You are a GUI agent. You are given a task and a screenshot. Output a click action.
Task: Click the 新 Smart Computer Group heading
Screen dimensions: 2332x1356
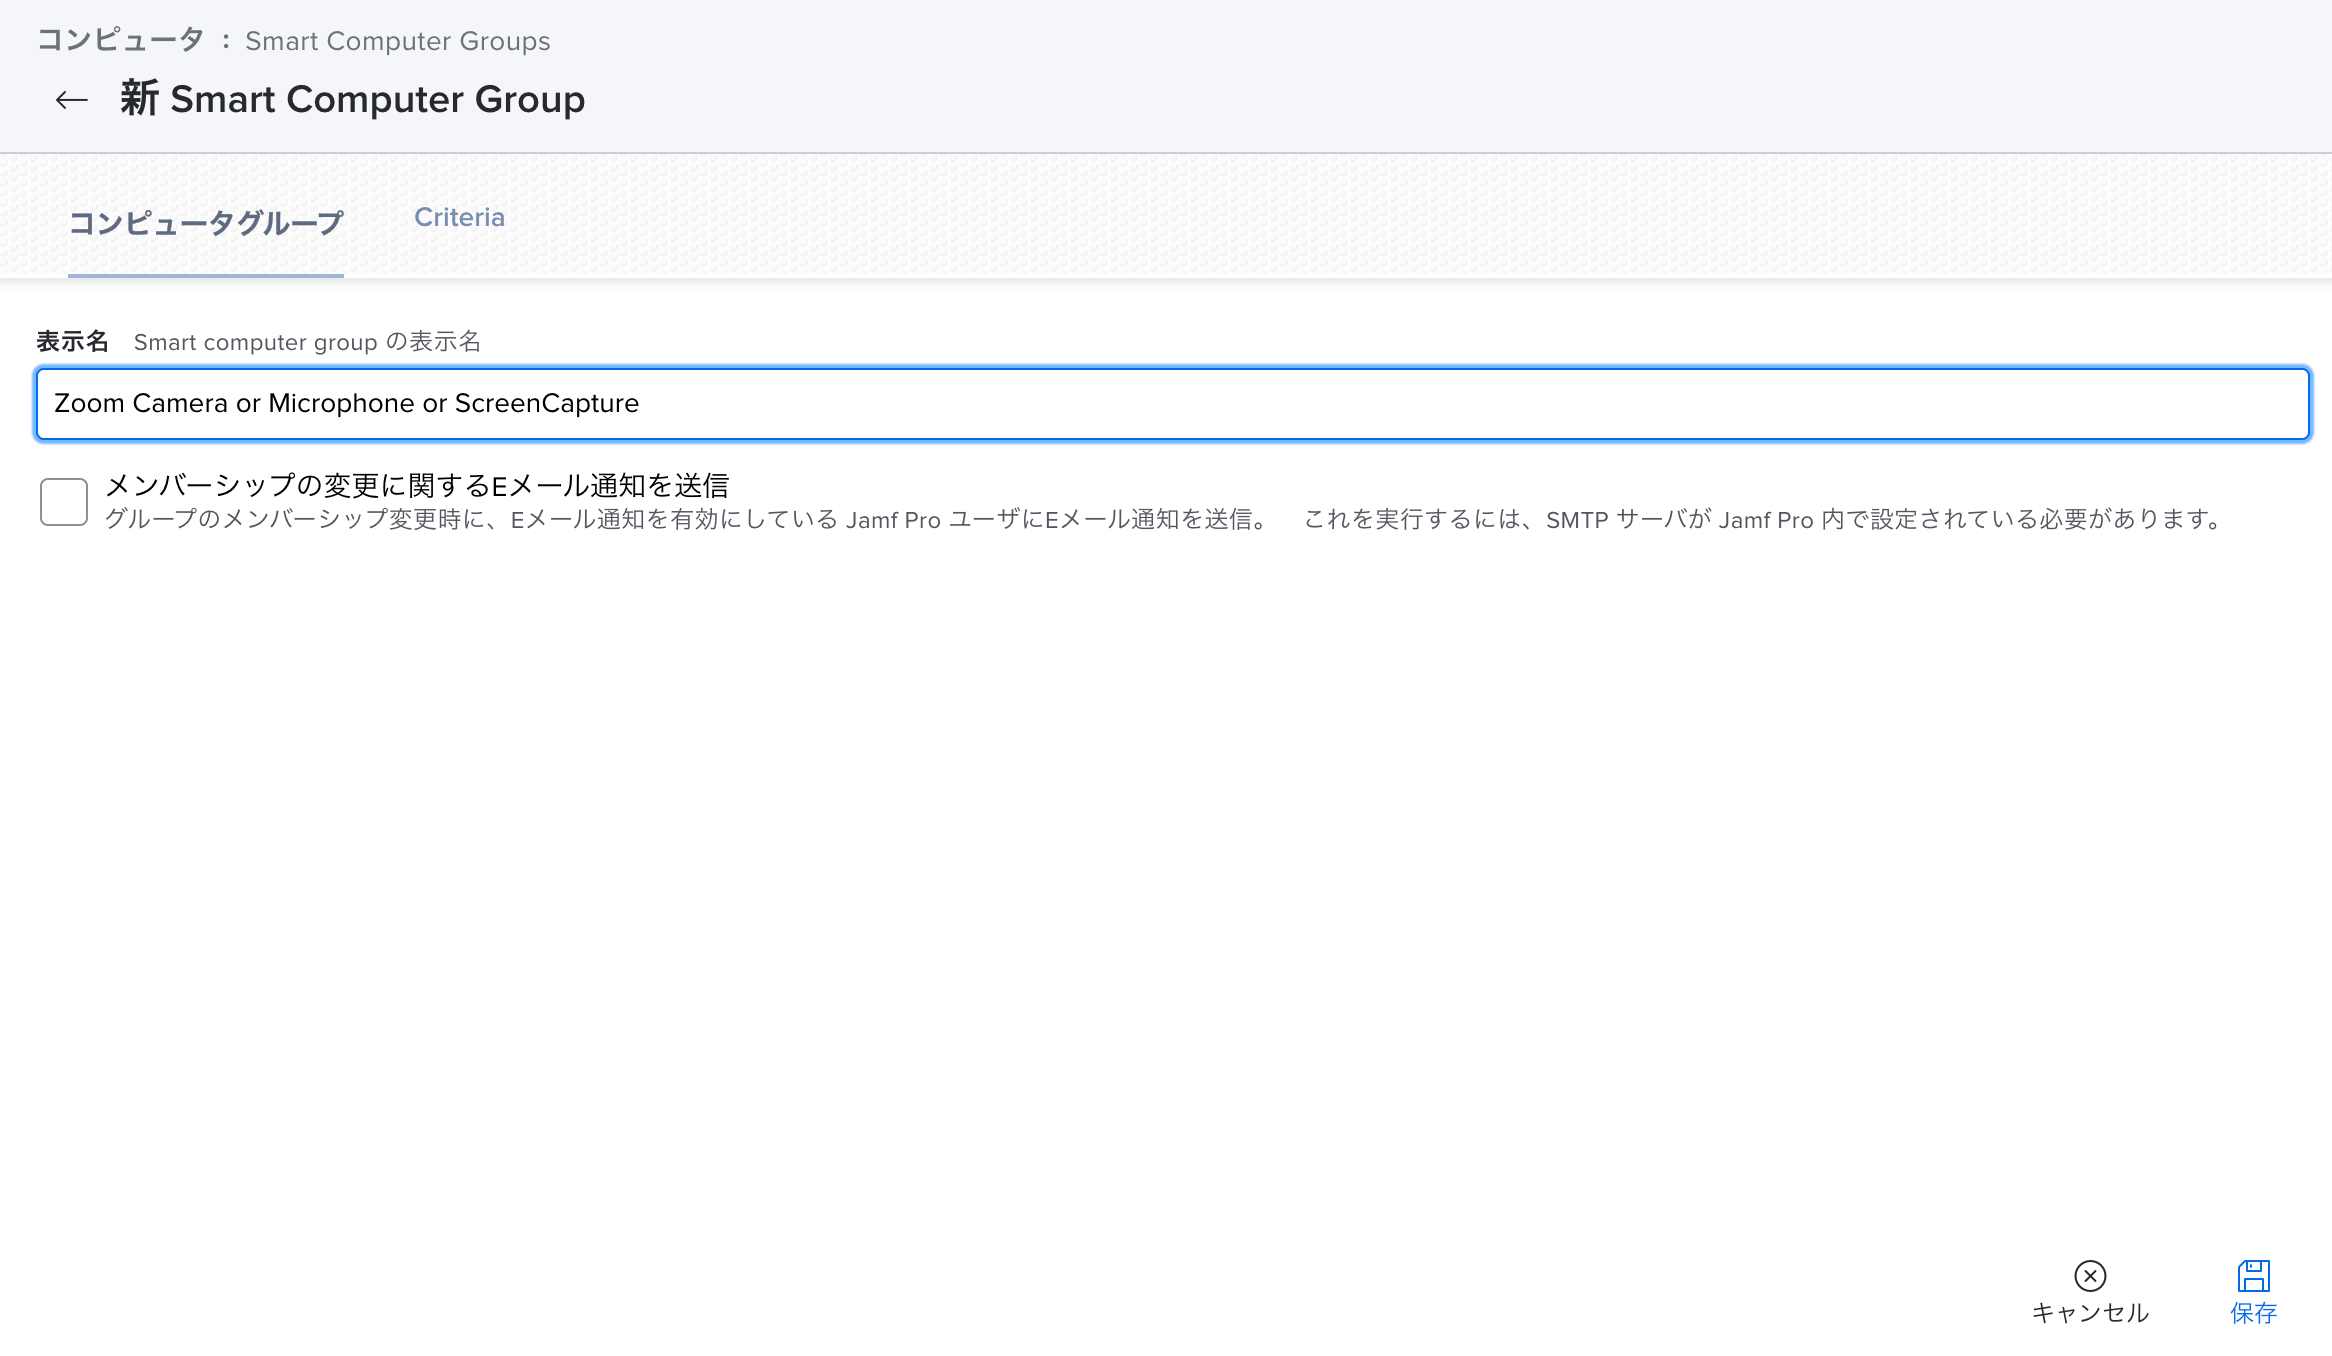coord(352,99)
